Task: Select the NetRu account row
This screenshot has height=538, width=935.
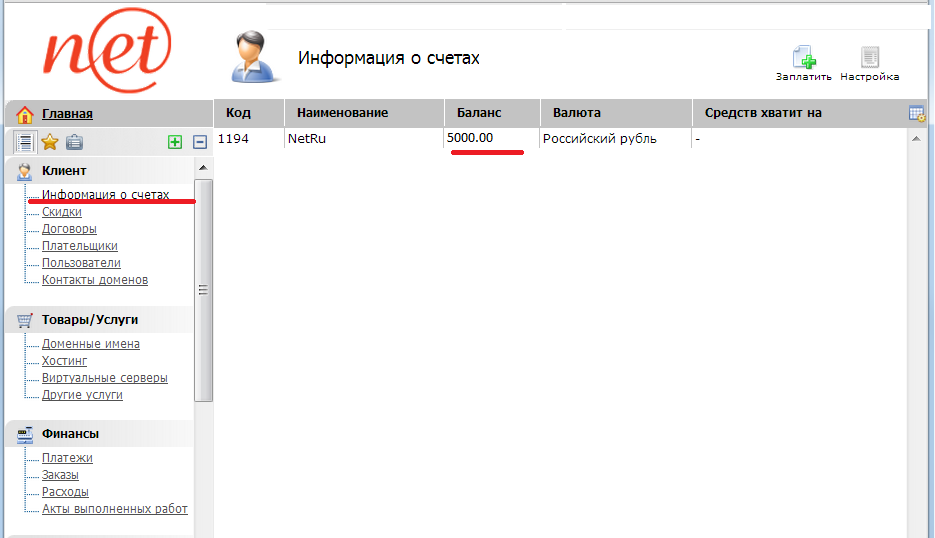Action: click(x=307, y=139)
